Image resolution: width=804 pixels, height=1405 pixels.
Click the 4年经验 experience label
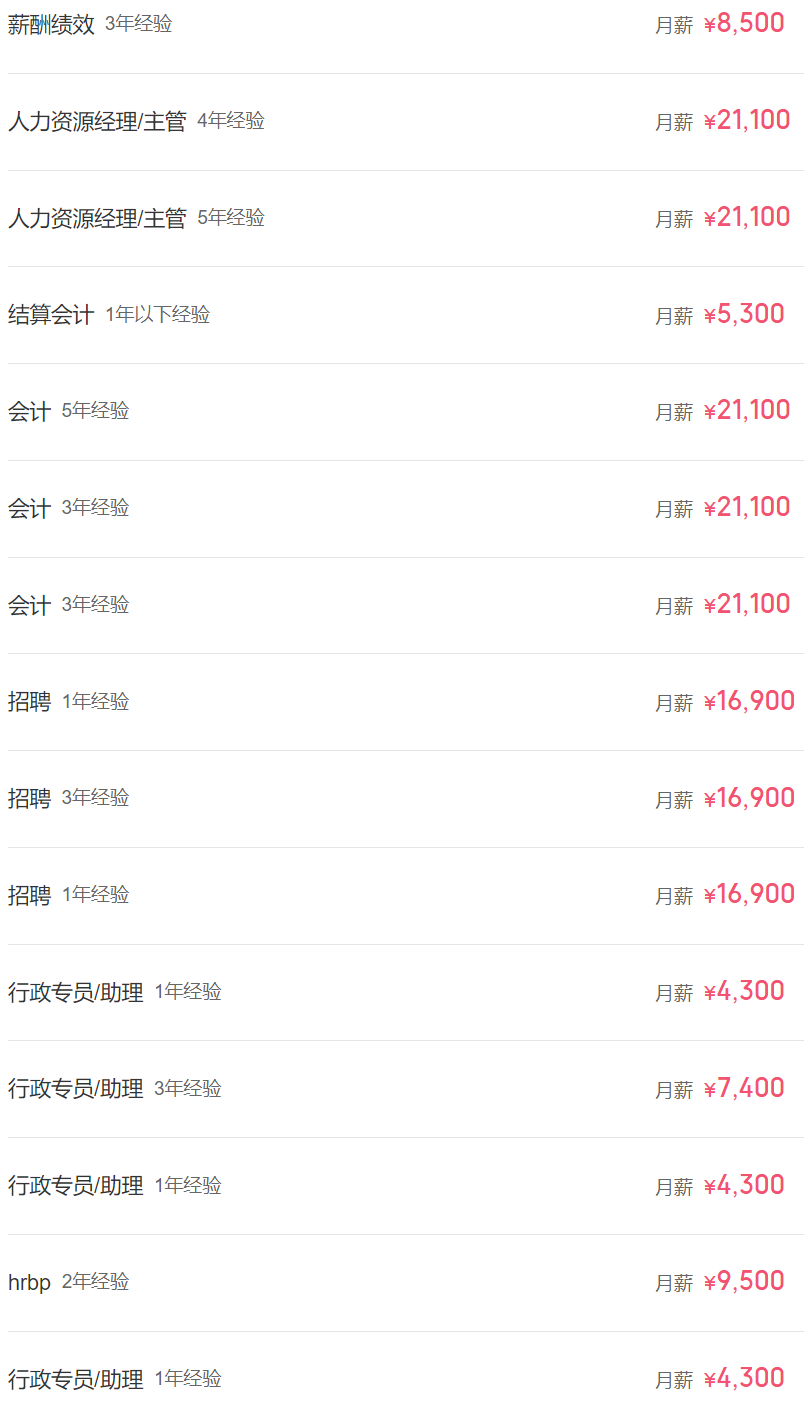coord(231,121)
